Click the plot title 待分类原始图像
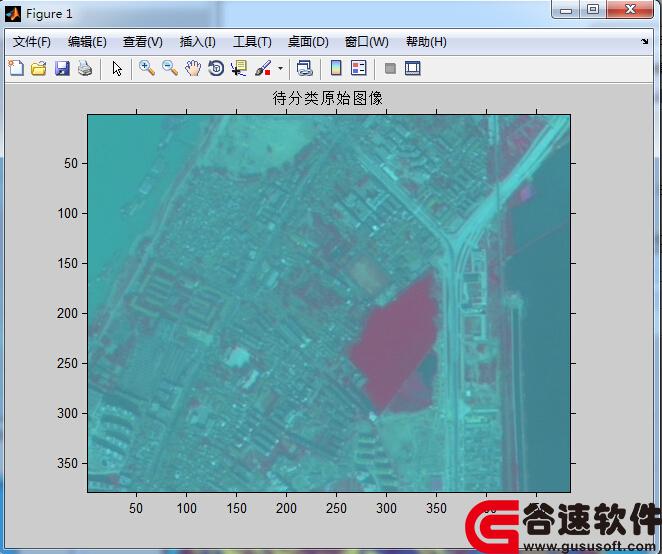This screenshot has height=554, width=662. [x=328, y=98]
